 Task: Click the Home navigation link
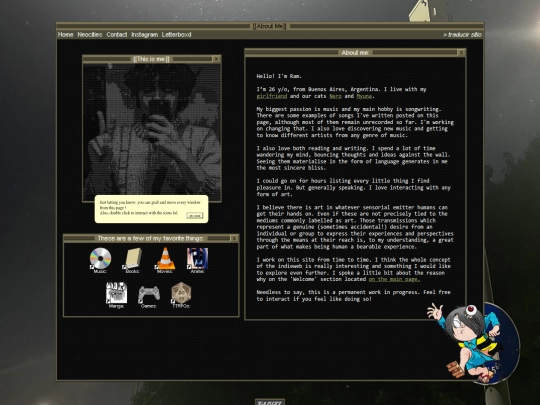point(65,34)
